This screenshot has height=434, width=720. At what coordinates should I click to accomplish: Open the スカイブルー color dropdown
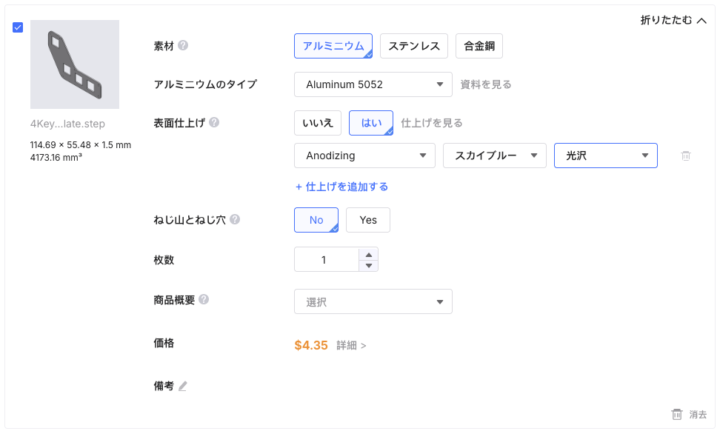[495, 156]
